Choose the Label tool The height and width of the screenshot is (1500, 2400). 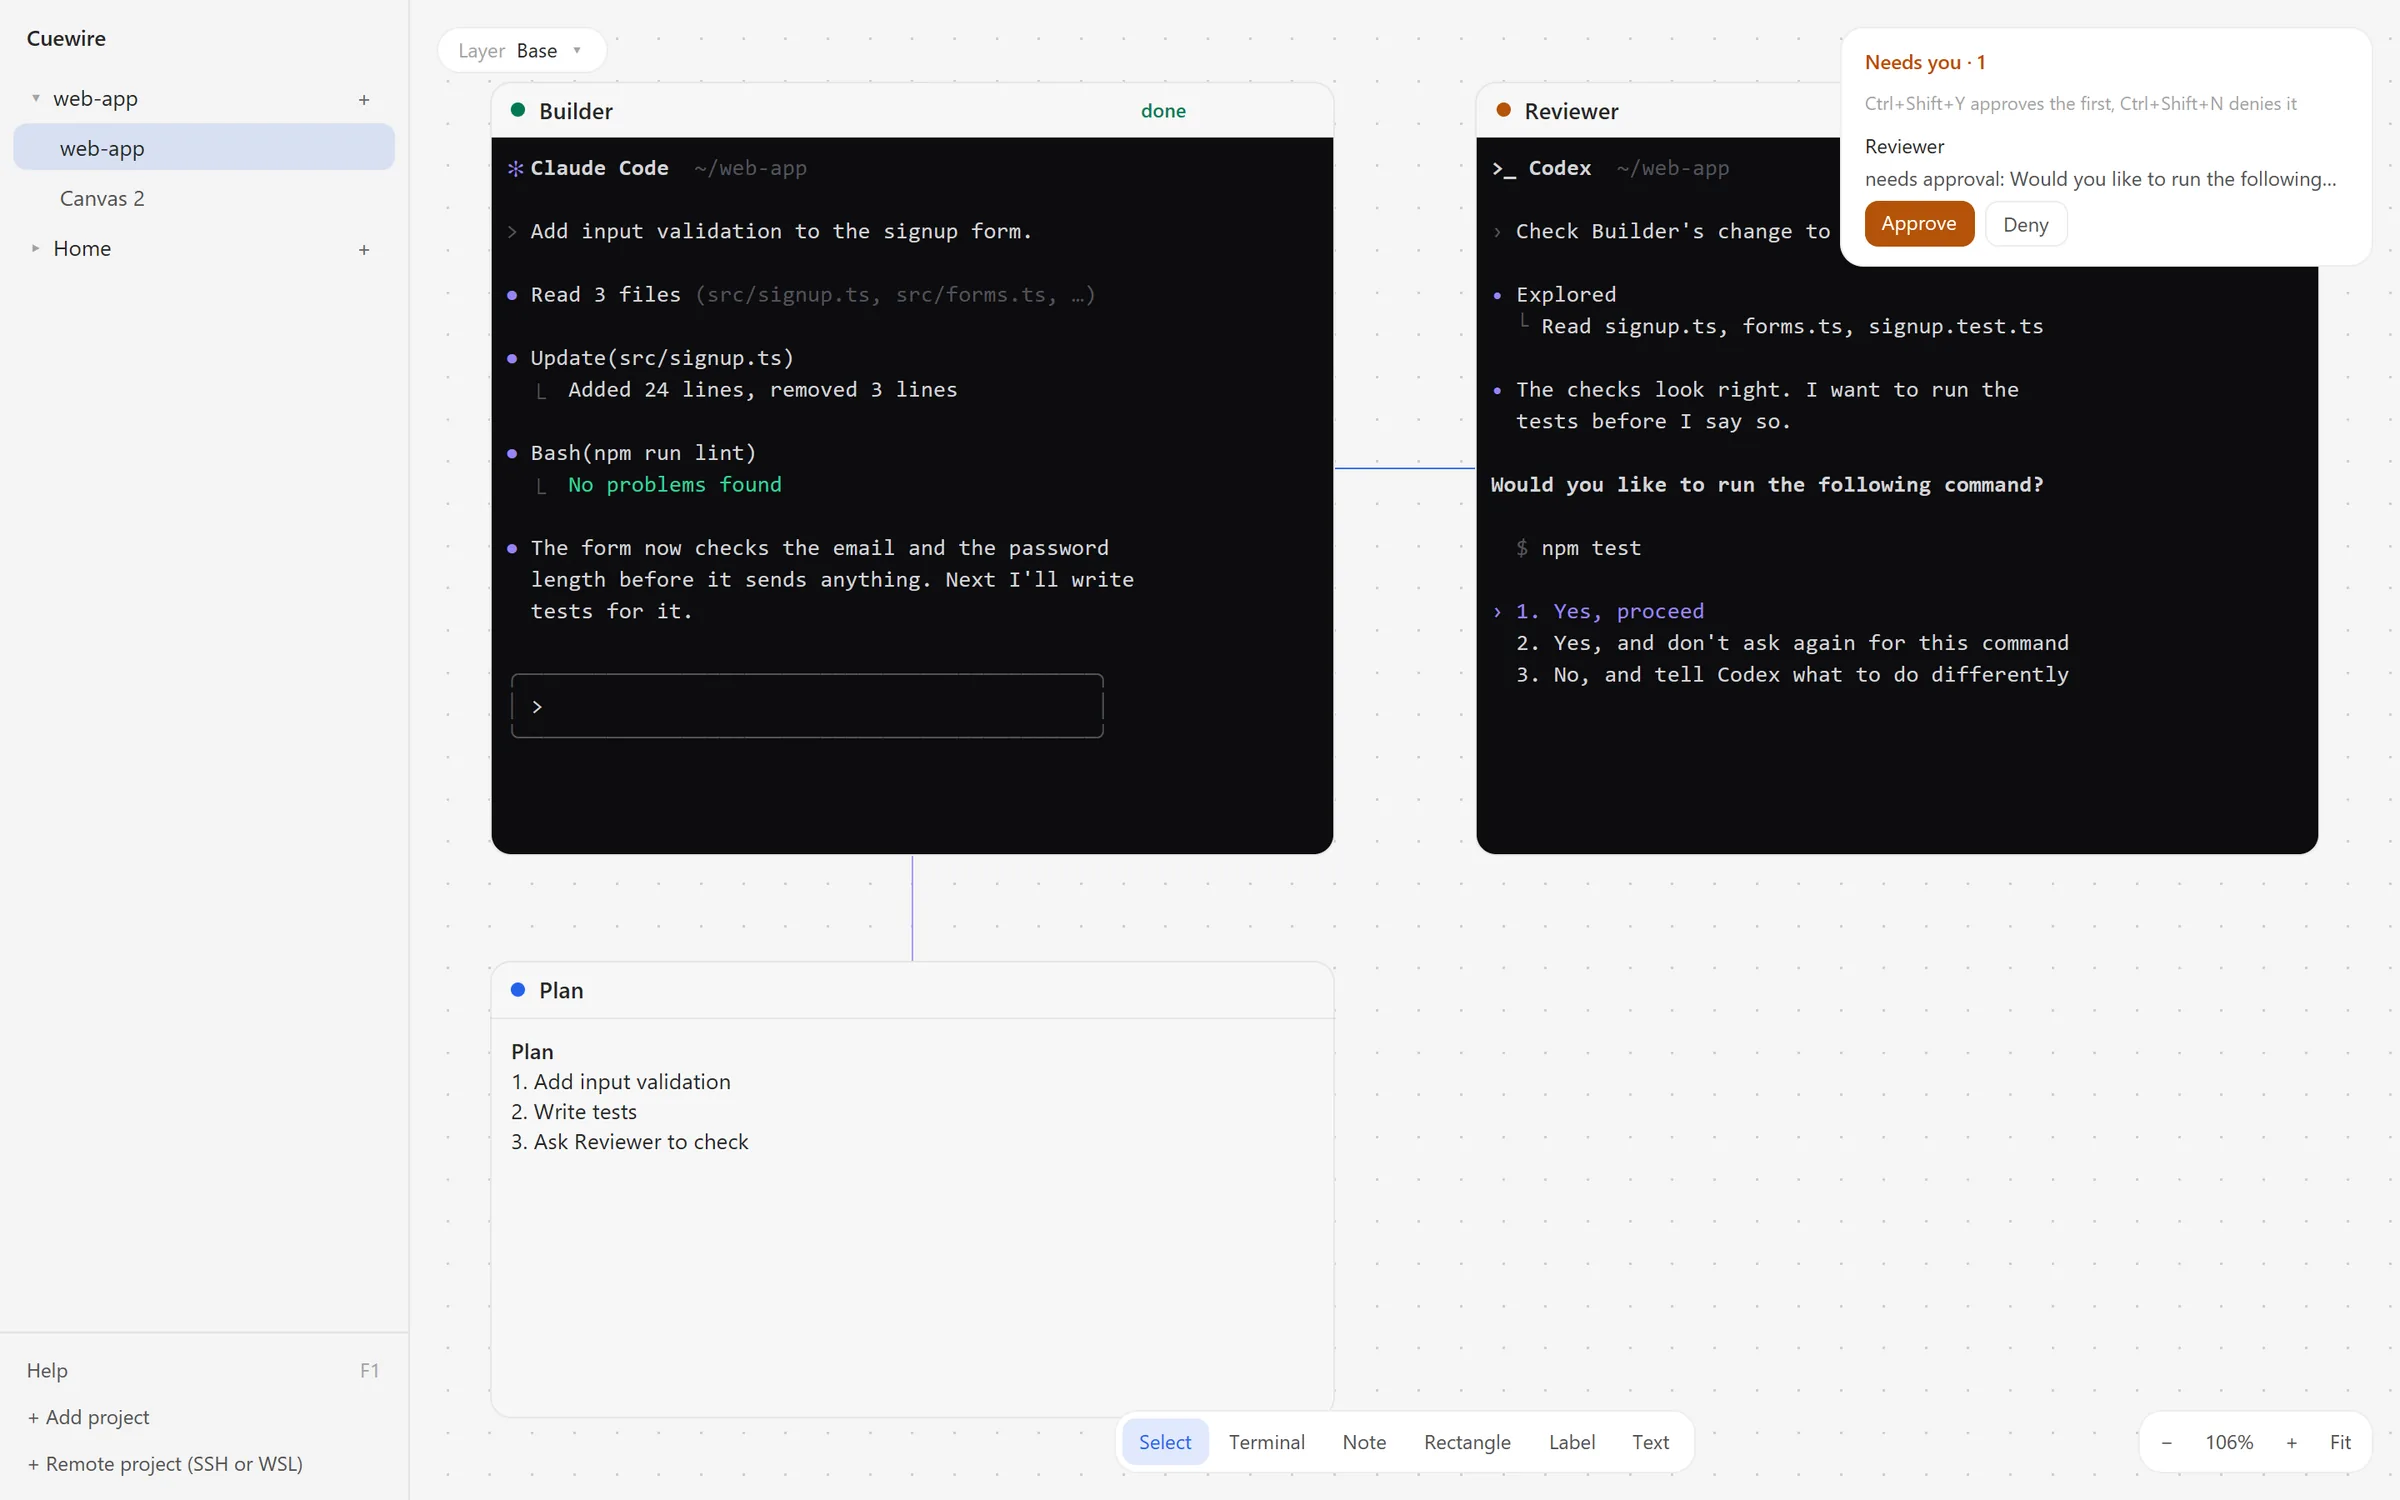coord(1571,1441)
